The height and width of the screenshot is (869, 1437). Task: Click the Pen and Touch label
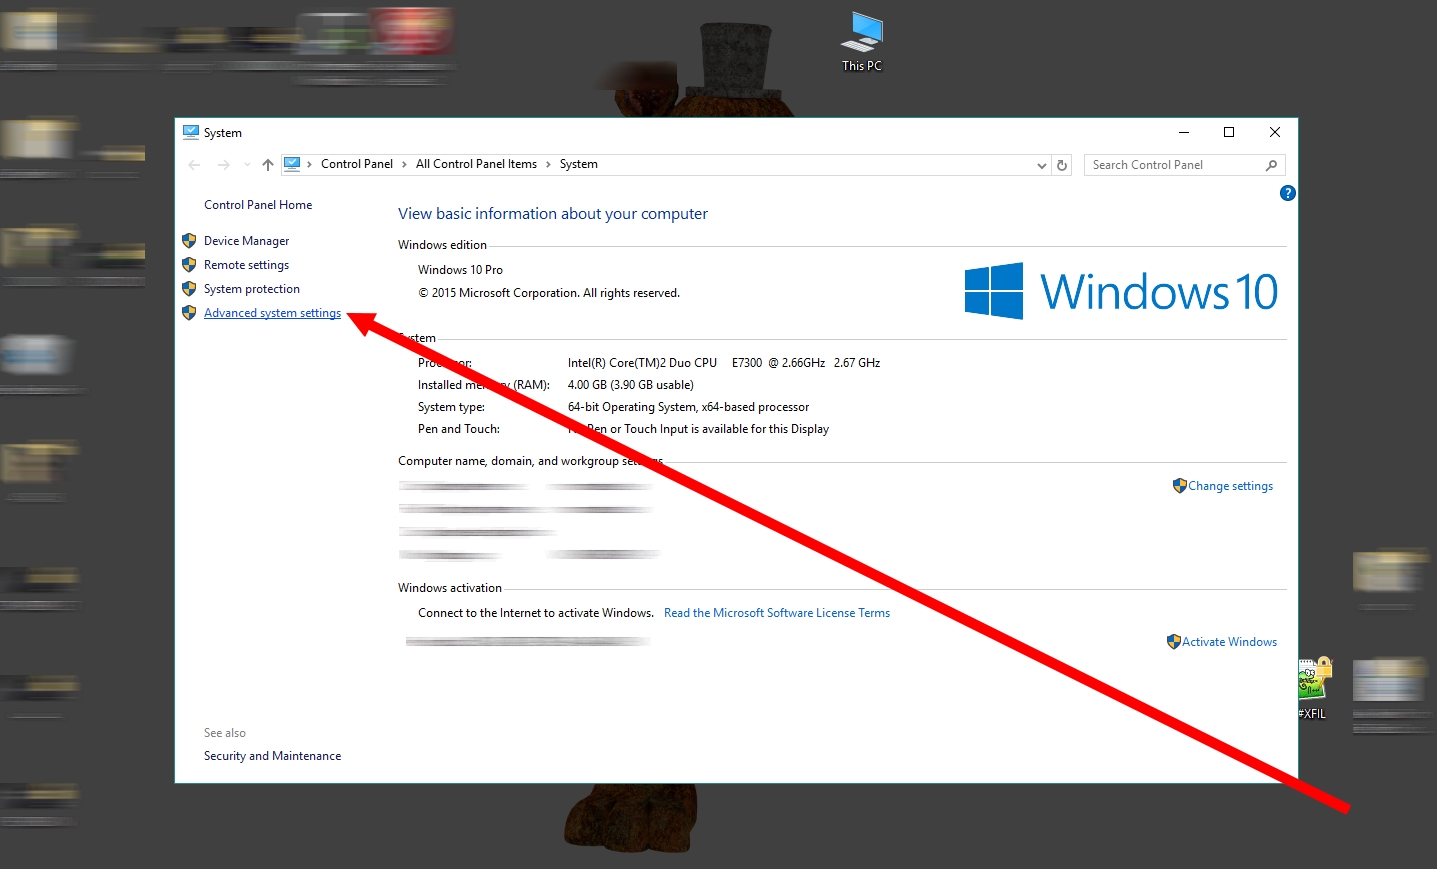(459, 429)
